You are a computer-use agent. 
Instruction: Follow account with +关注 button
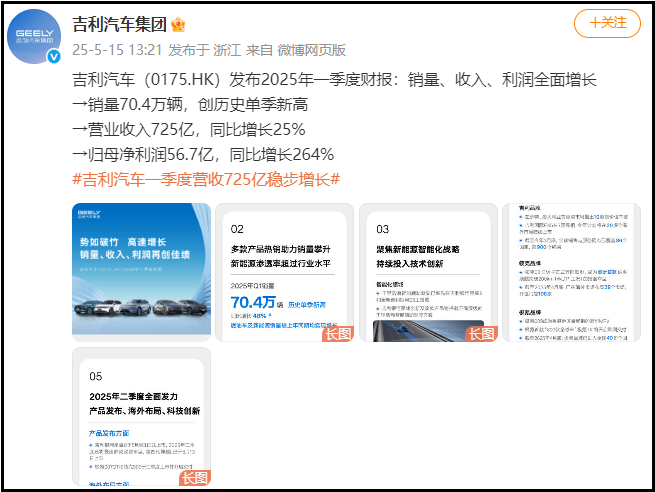pyautogui.click(x=607, y=23)
